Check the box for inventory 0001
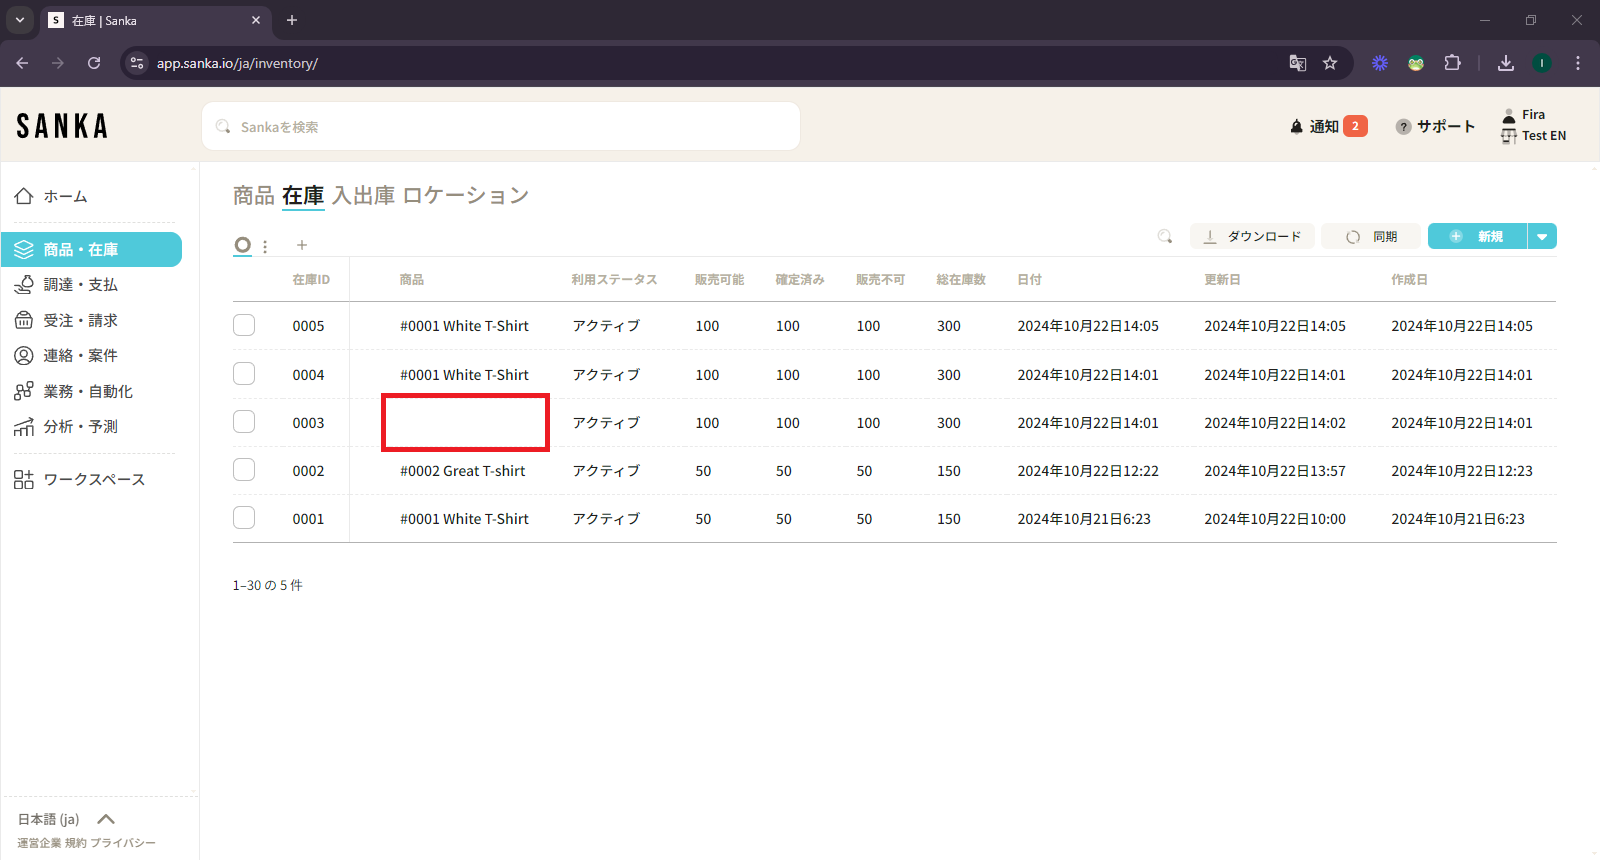 pyautogui.click(x=244, y=518)
